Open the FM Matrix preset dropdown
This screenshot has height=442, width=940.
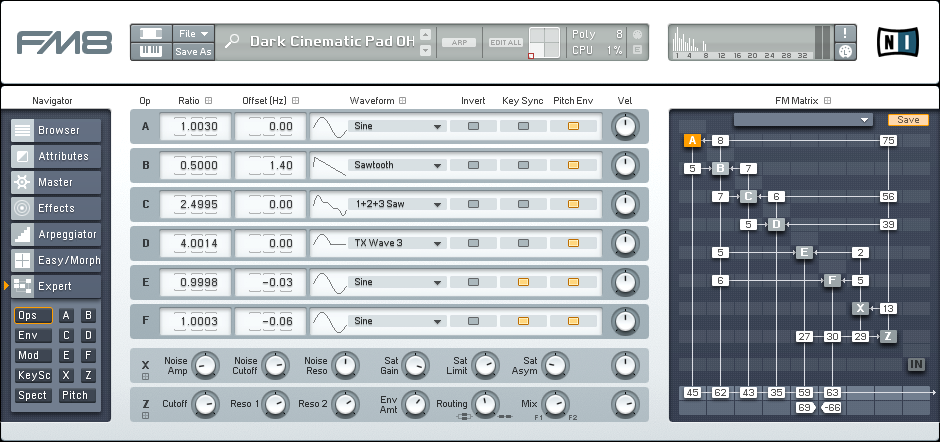point(803,120)
